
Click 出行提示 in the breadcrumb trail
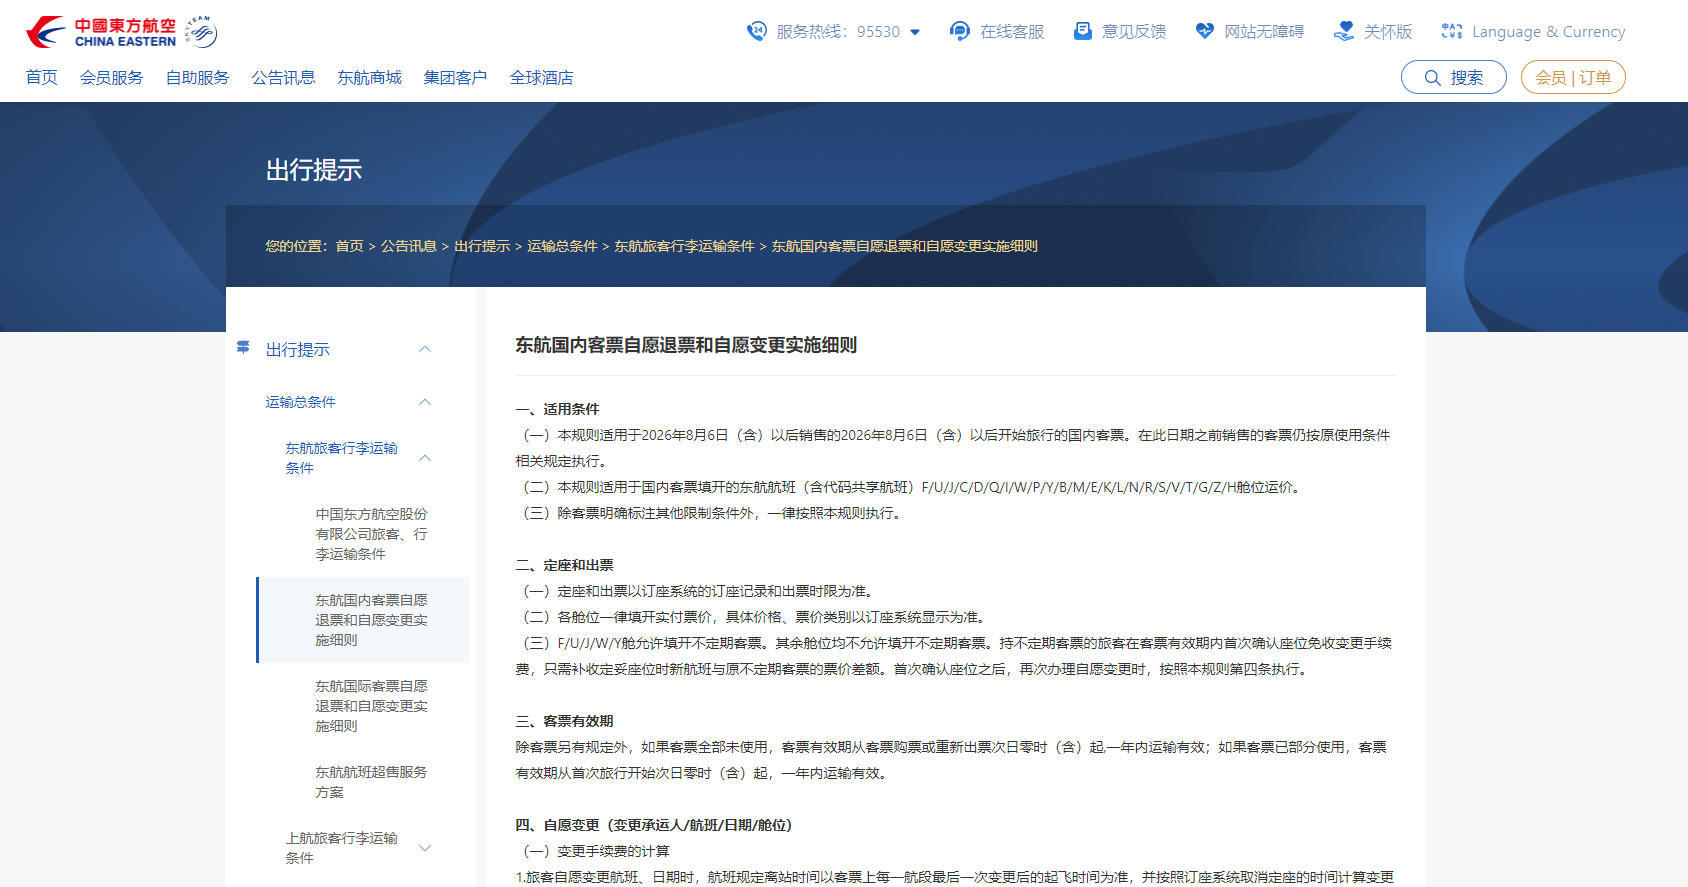click(482, 246)
